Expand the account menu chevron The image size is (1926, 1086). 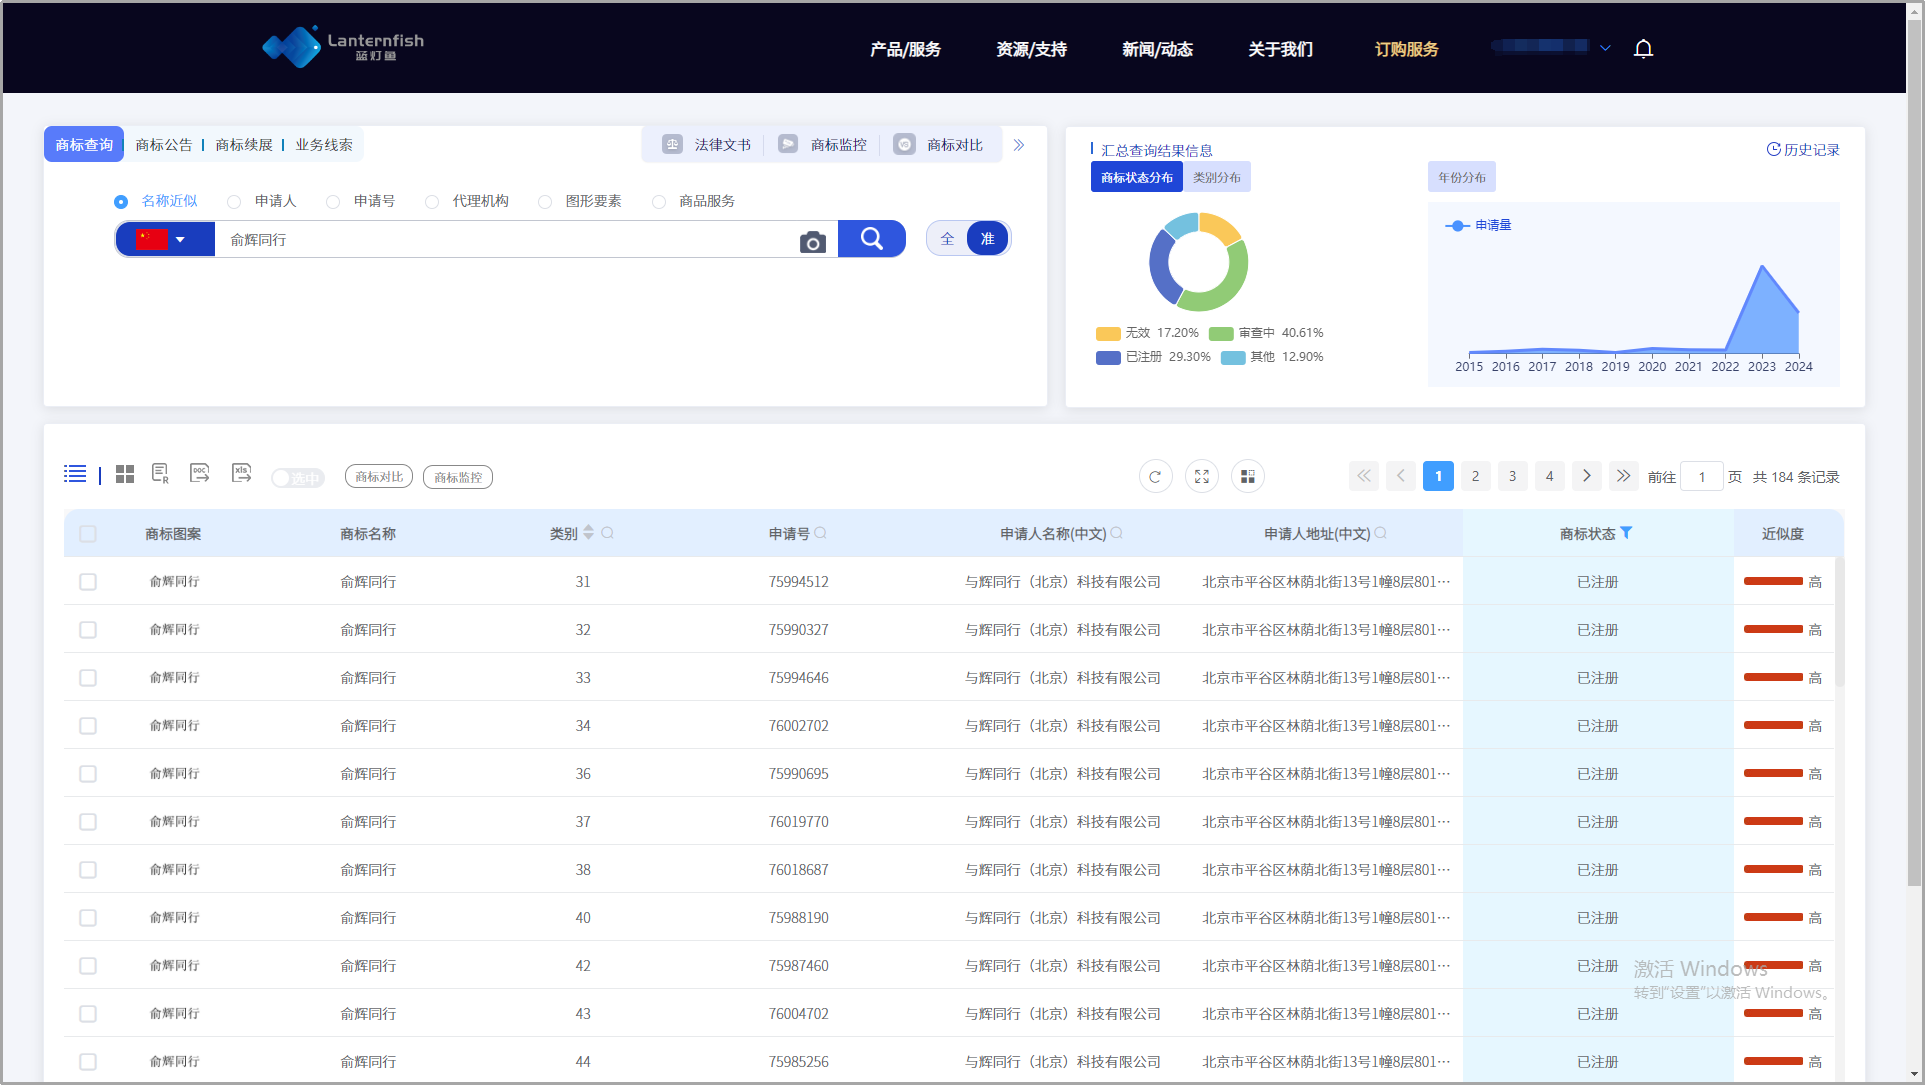pos(1607,47)
